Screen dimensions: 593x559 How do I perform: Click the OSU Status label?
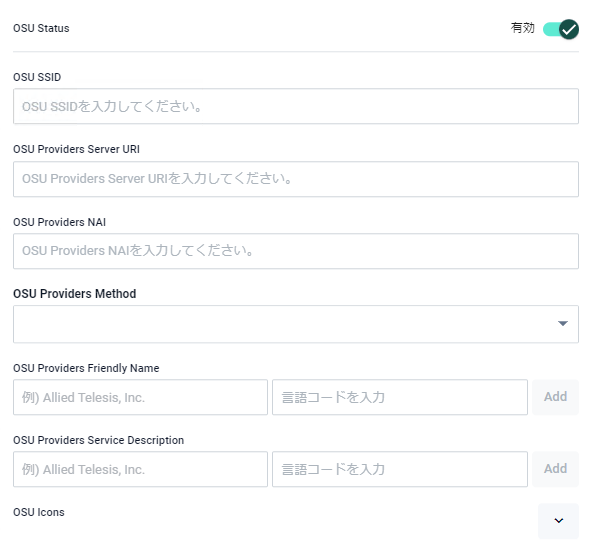tap(41, 28)
